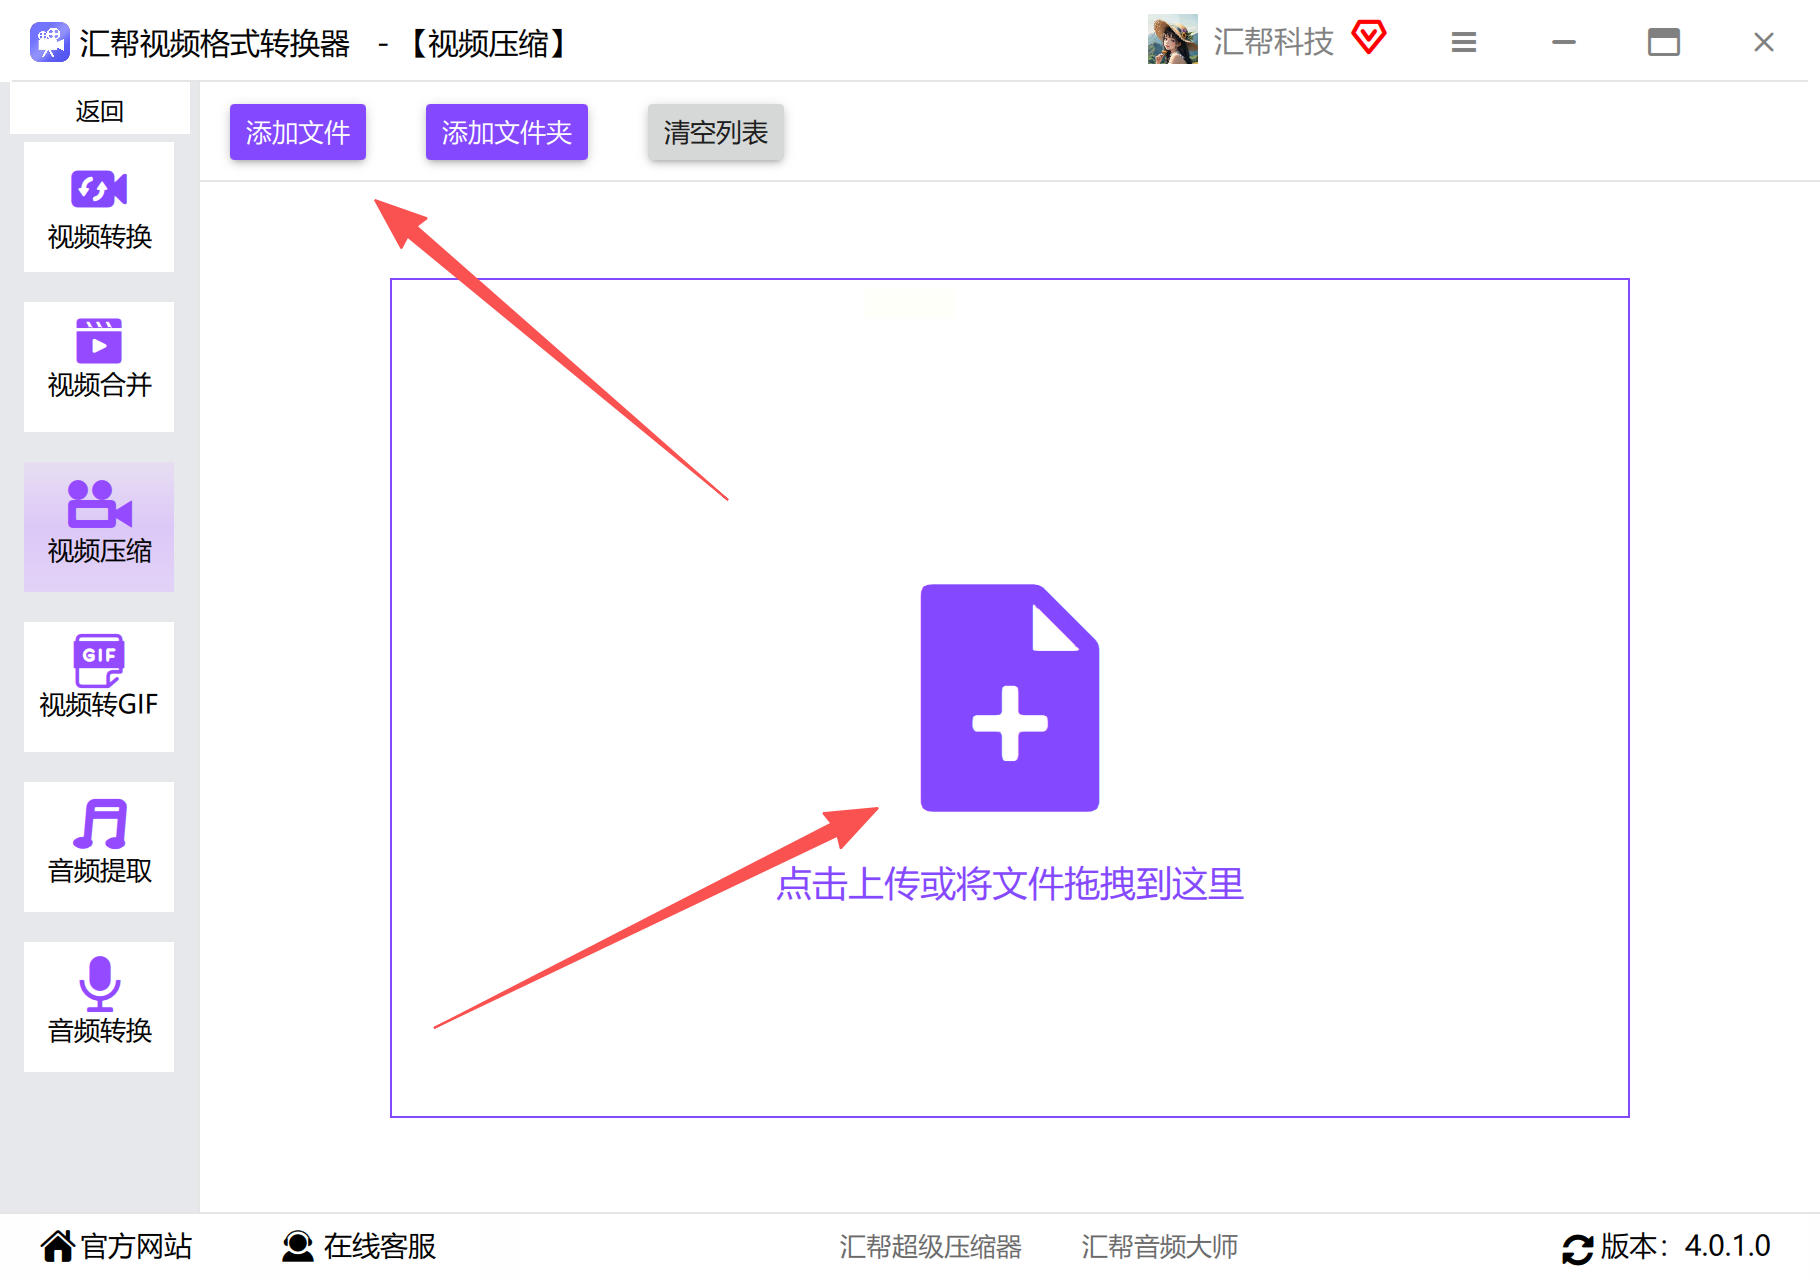This screenshot has height=1280, width=1820.
Task: Contact 在线客服 online support
Action: tap(359, 1246)
